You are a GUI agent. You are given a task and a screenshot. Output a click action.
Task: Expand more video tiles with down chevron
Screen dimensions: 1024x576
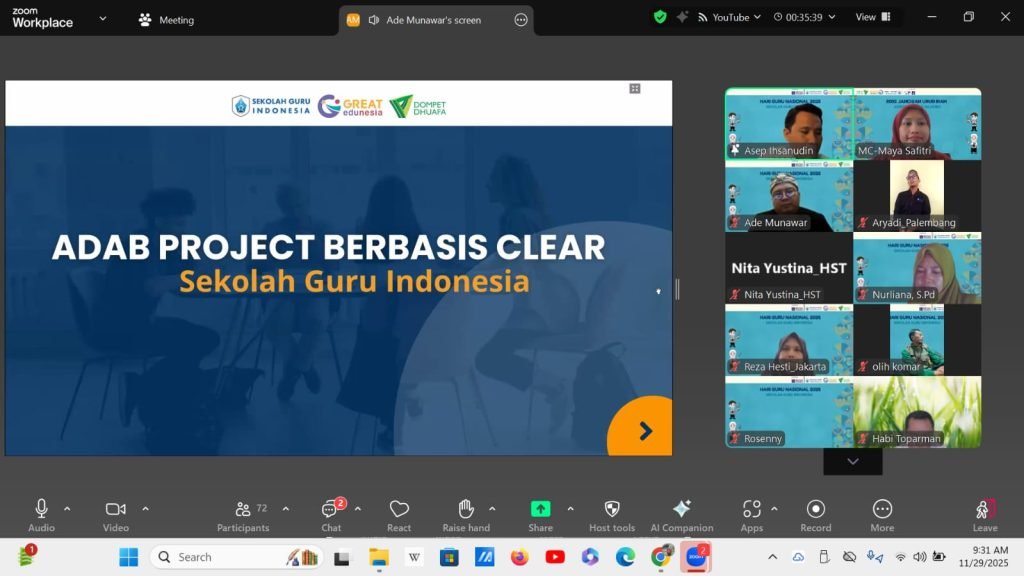point(852,461)
